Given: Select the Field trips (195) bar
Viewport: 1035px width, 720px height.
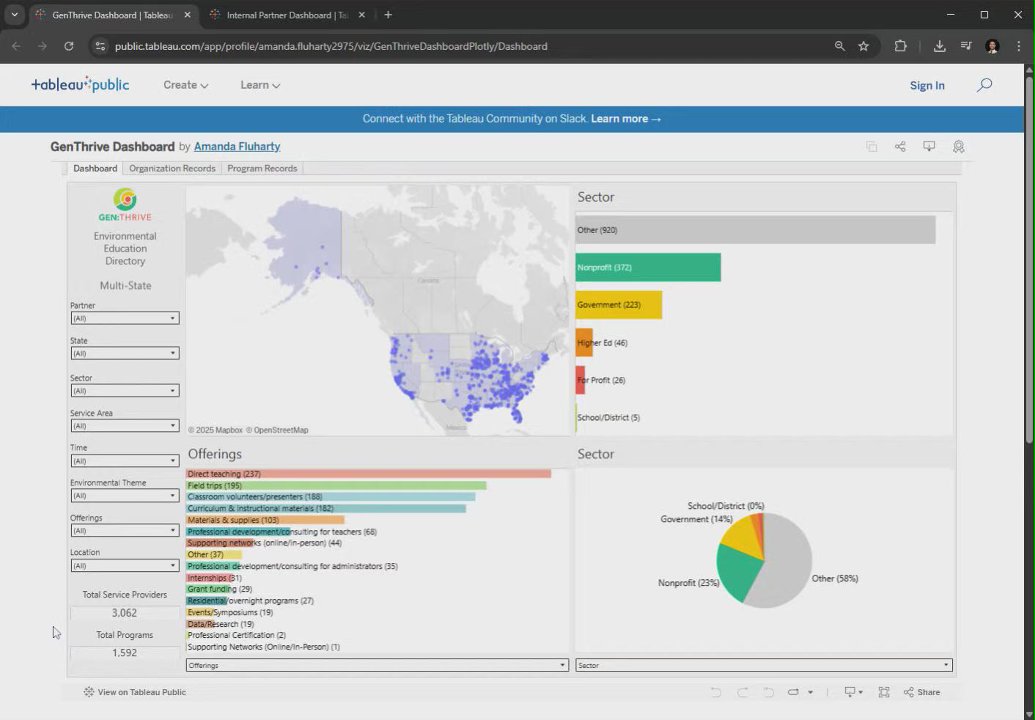Looking at the screenshot, I should pyautogui.click(x=336, y=486).
